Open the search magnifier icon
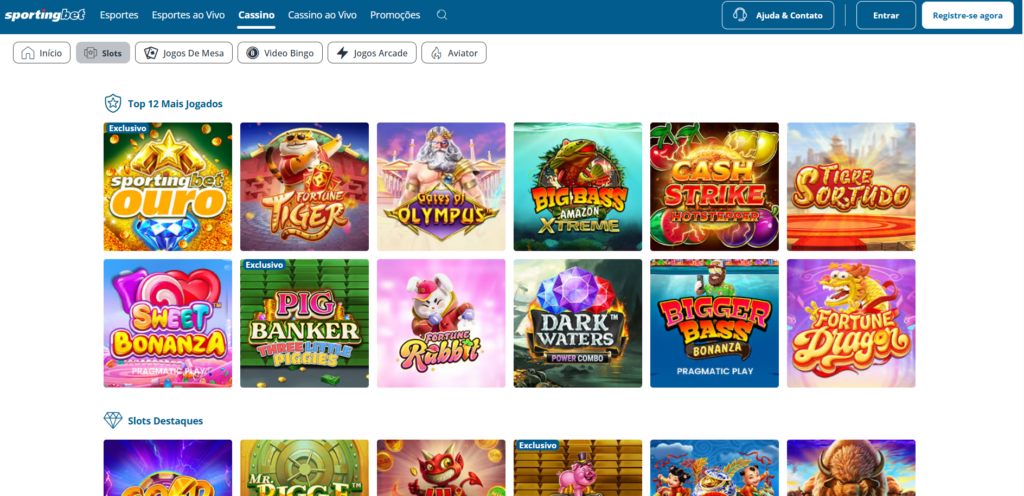Viewport: 1024px width, 496px height. [x=442, y=15]
